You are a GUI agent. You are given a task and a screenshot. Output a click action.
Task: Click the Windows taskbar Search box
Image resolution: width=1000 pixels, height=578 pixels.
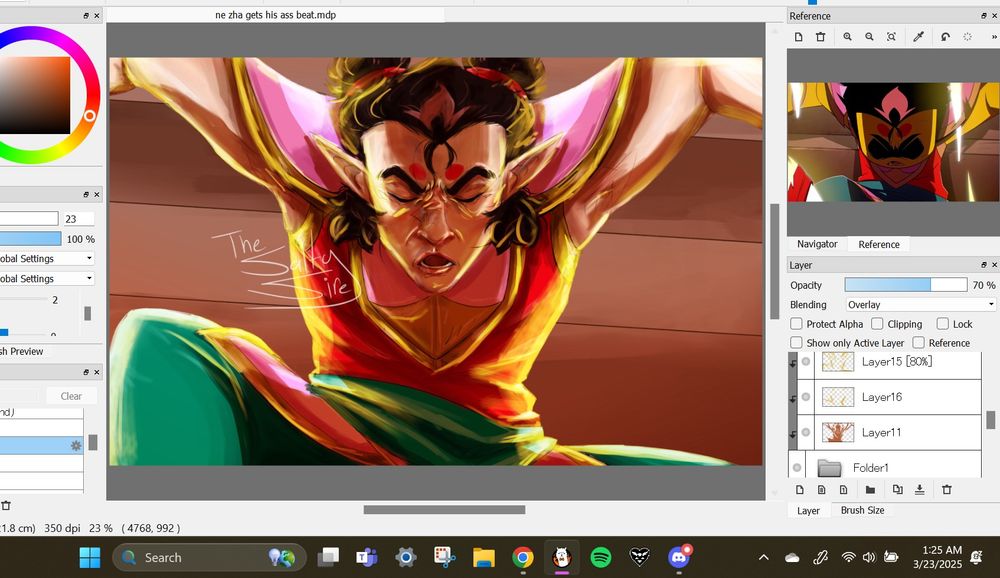pos(209,558)
